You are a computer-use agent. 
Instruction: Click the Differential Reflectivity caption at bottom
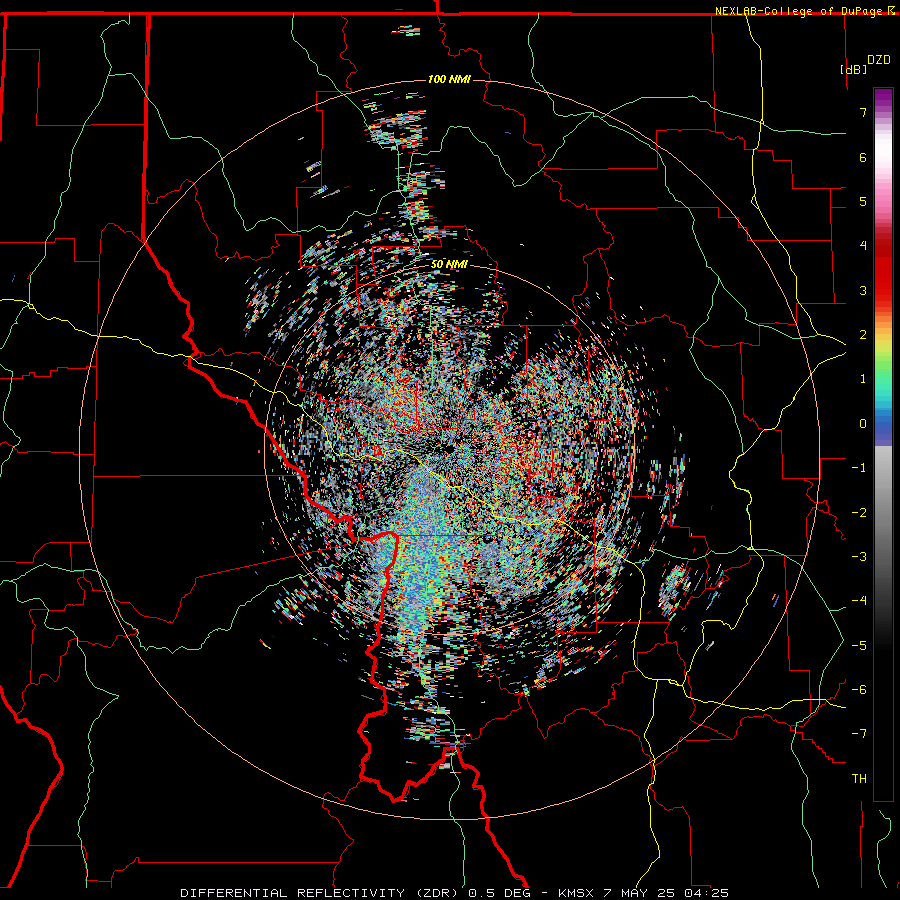455,893
